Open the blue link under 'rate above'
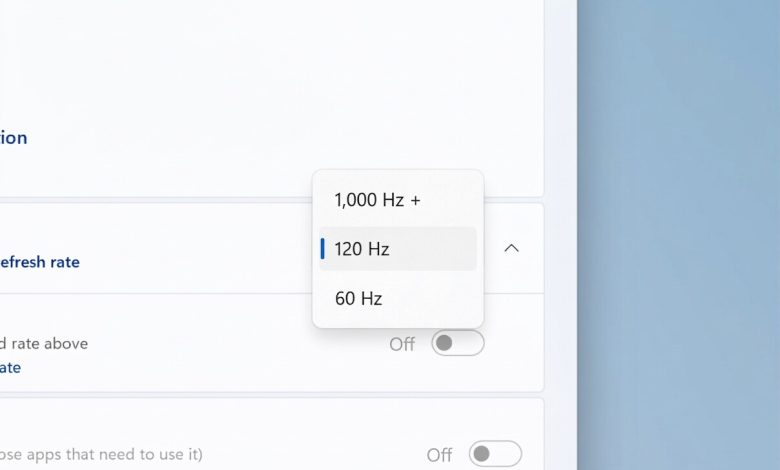780x470 pixels. click(x=10, y=367)
